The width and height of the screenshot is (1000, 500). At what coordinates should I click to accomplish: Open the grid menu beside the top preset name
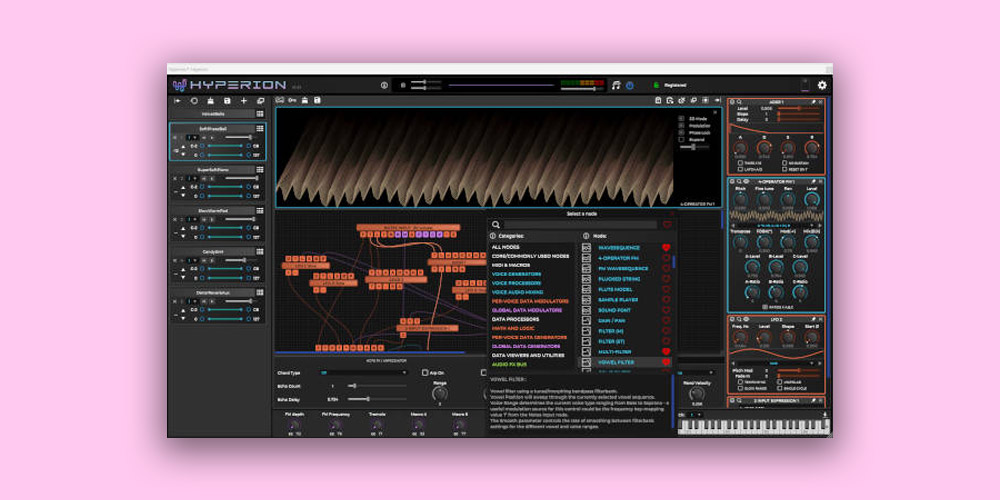pyautogui.click(x=260, y=114)
